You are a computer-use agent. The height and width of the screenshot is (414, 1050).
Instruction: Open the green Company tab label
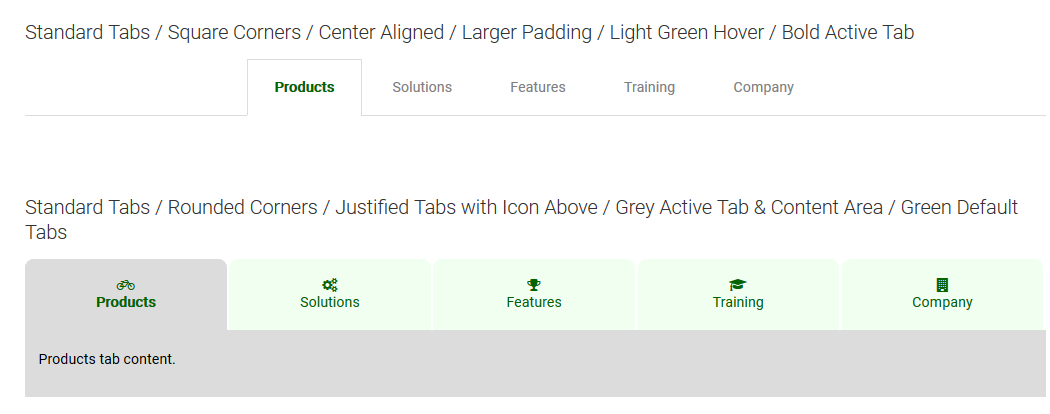(942, 302)
